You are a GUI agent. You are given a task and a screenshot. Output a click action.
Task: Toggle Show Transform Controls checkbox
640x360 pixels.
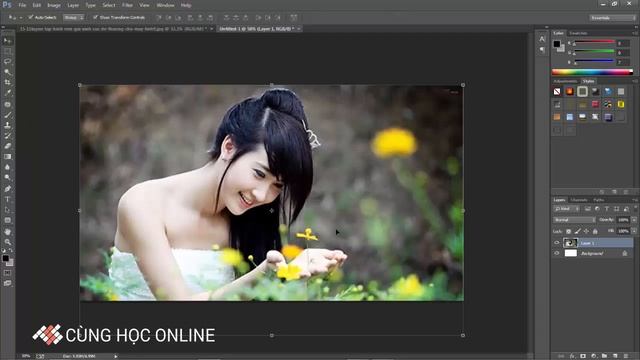(x=96, y=18)
